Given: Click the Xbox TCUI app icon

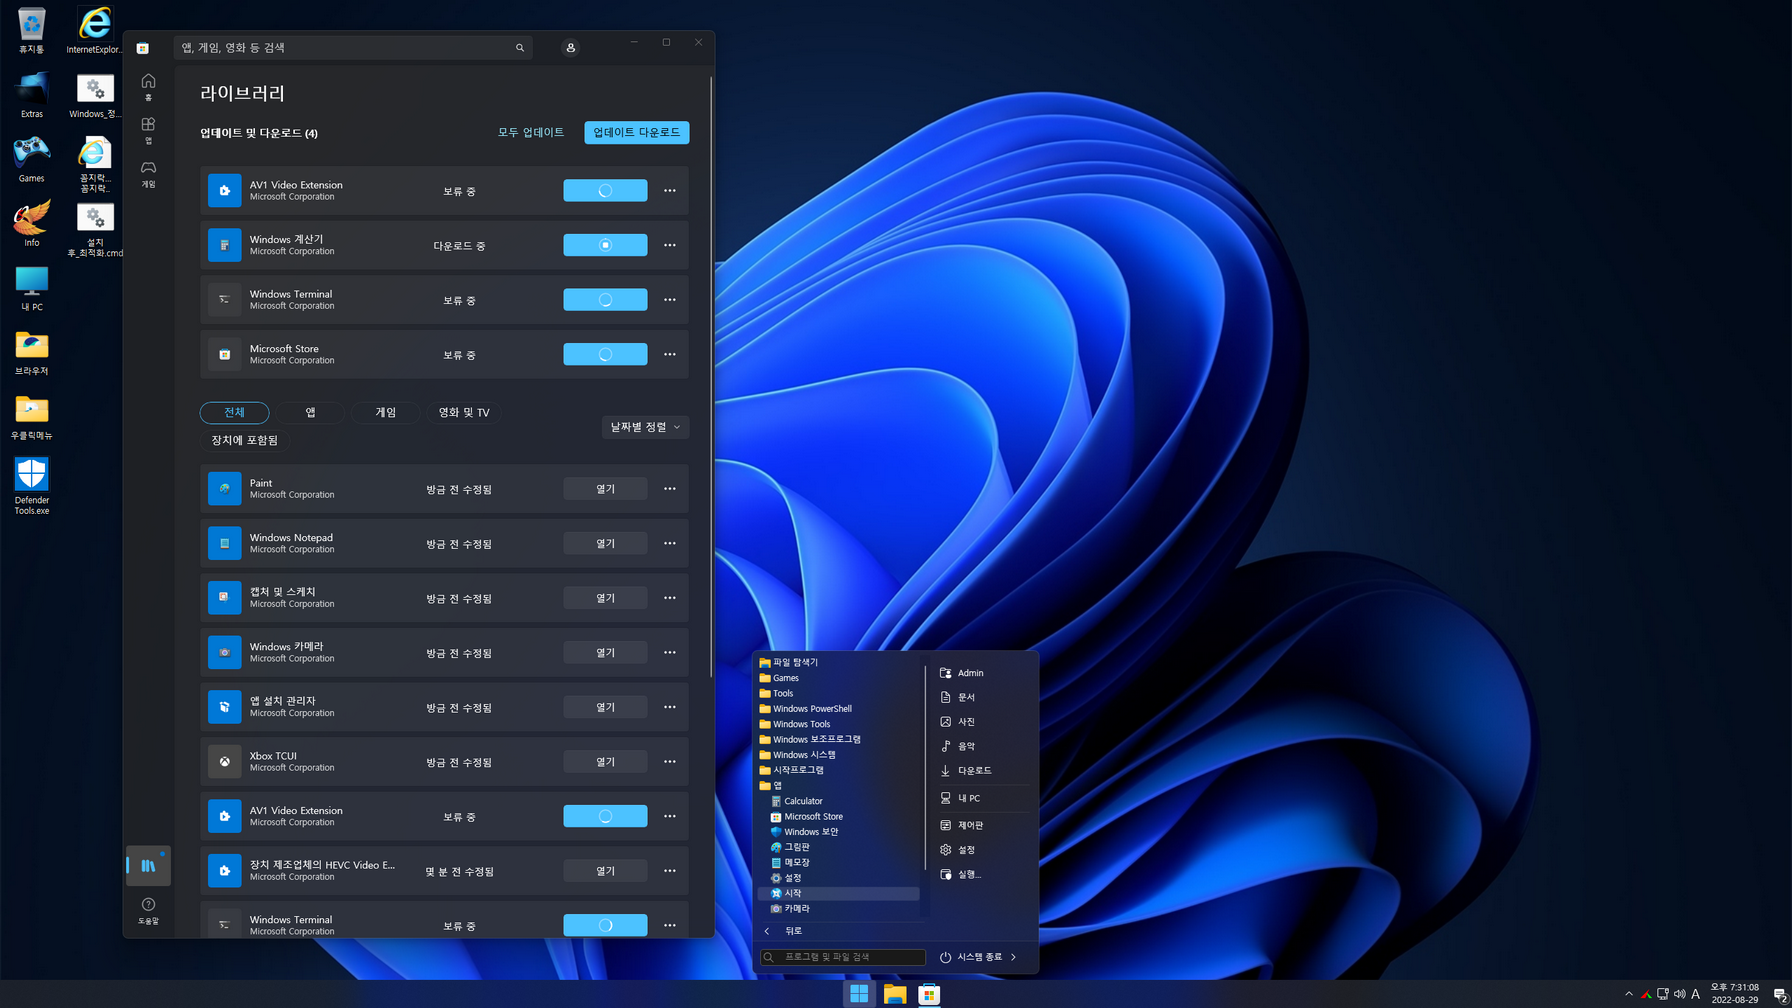Looking at the screenshot, I should click(x=224, y=762).
